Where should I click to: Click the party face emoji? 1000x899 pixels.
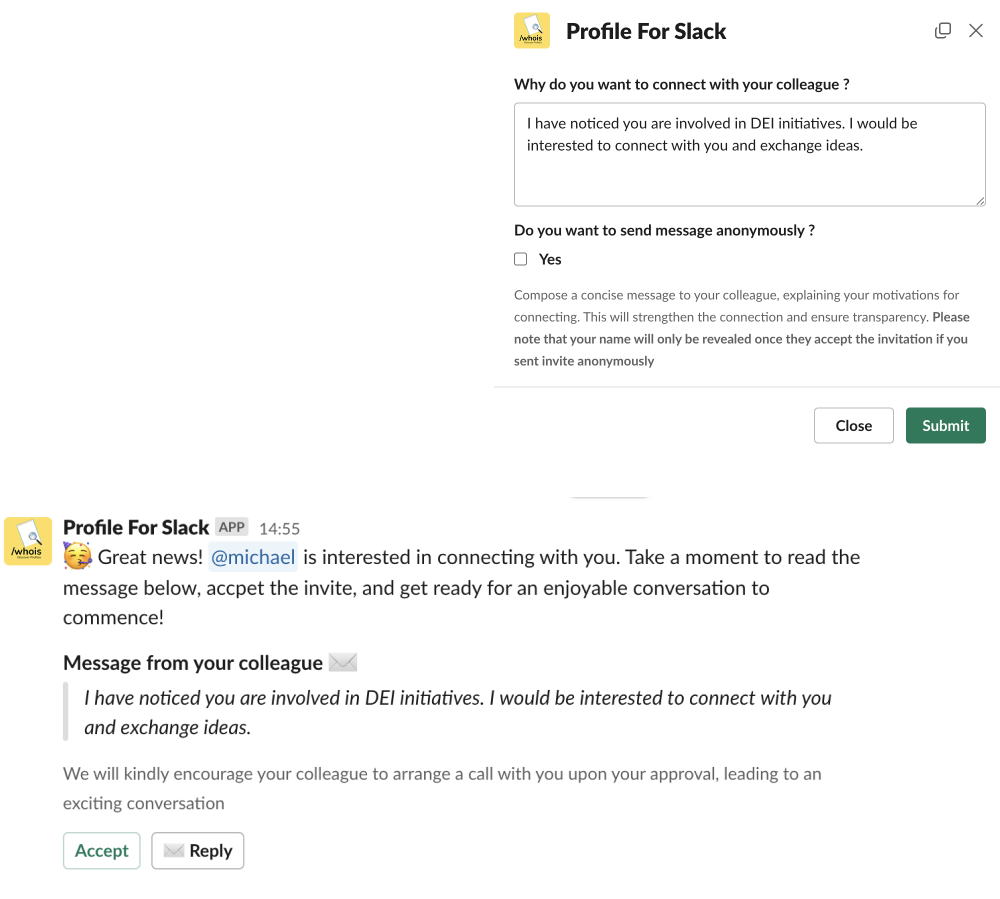click(x=78, y=557)
